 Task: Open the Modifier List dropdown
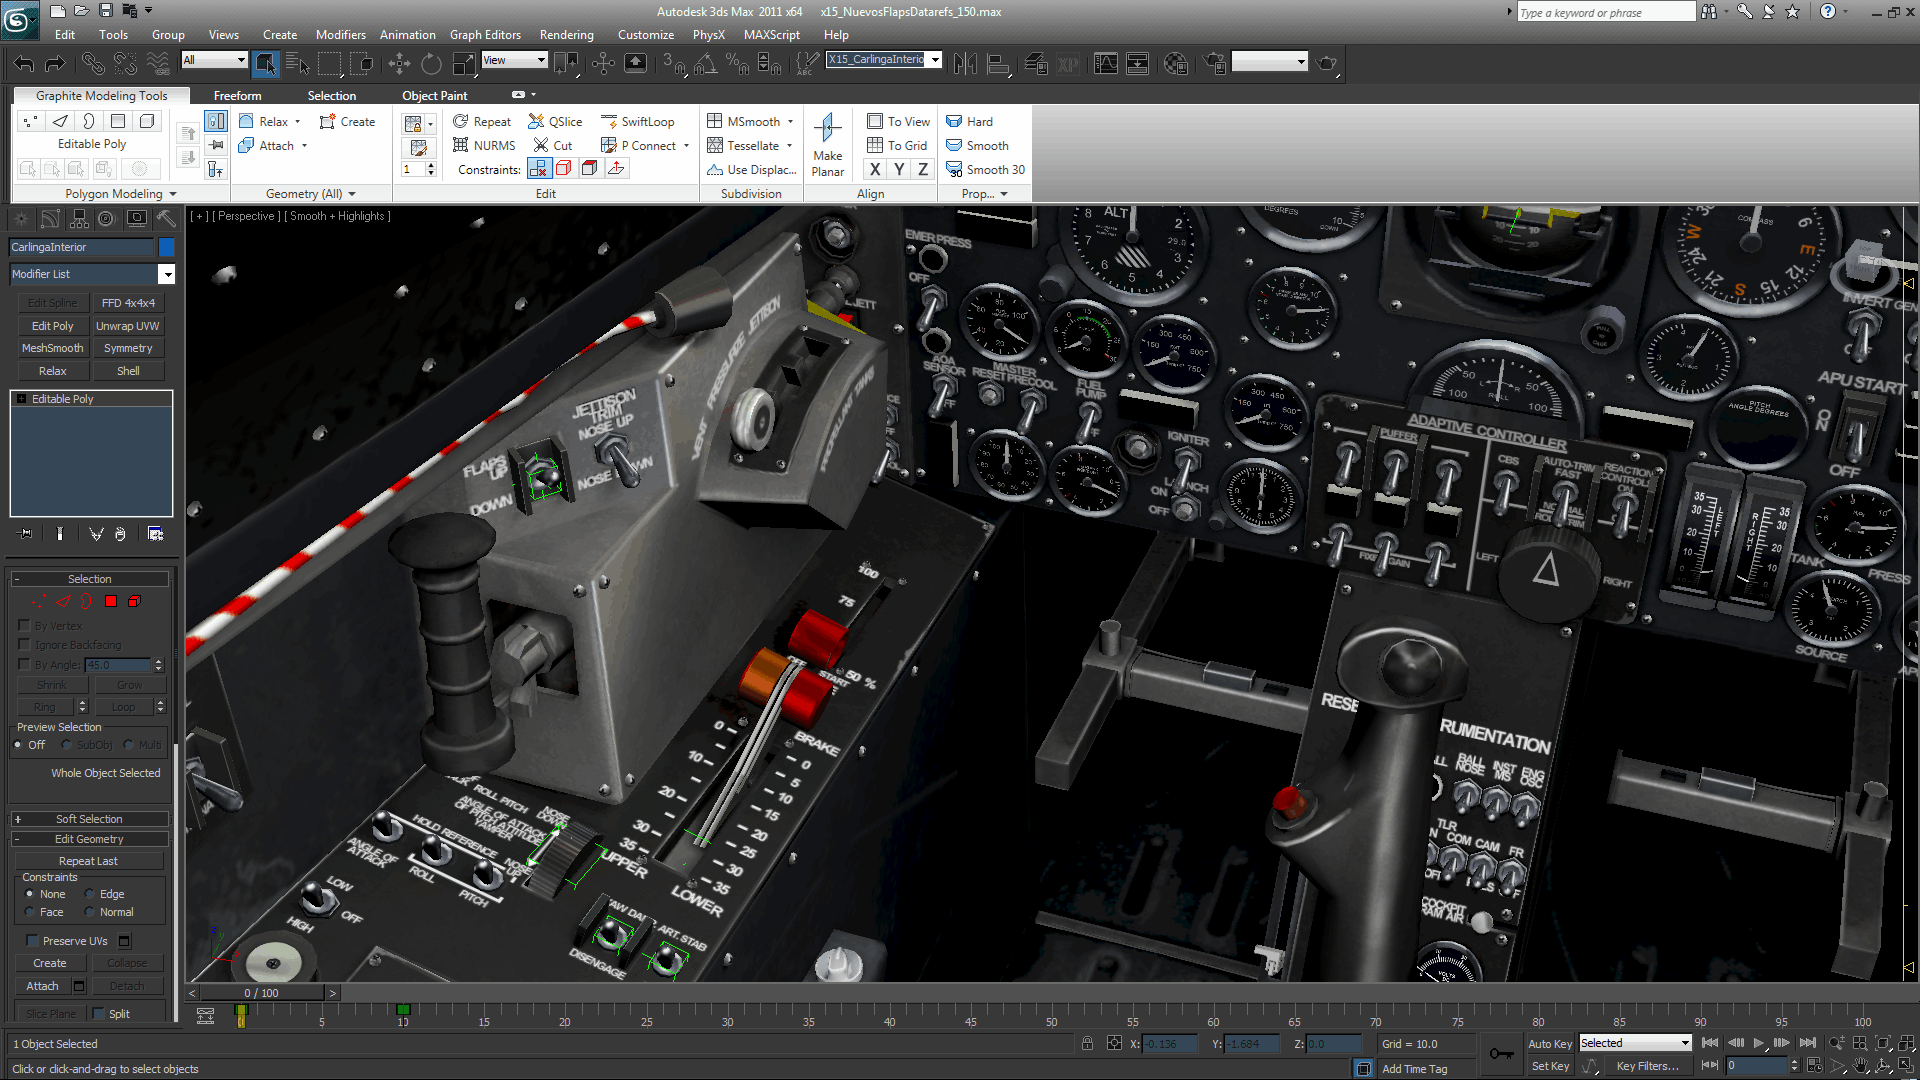tap(166, 274)
